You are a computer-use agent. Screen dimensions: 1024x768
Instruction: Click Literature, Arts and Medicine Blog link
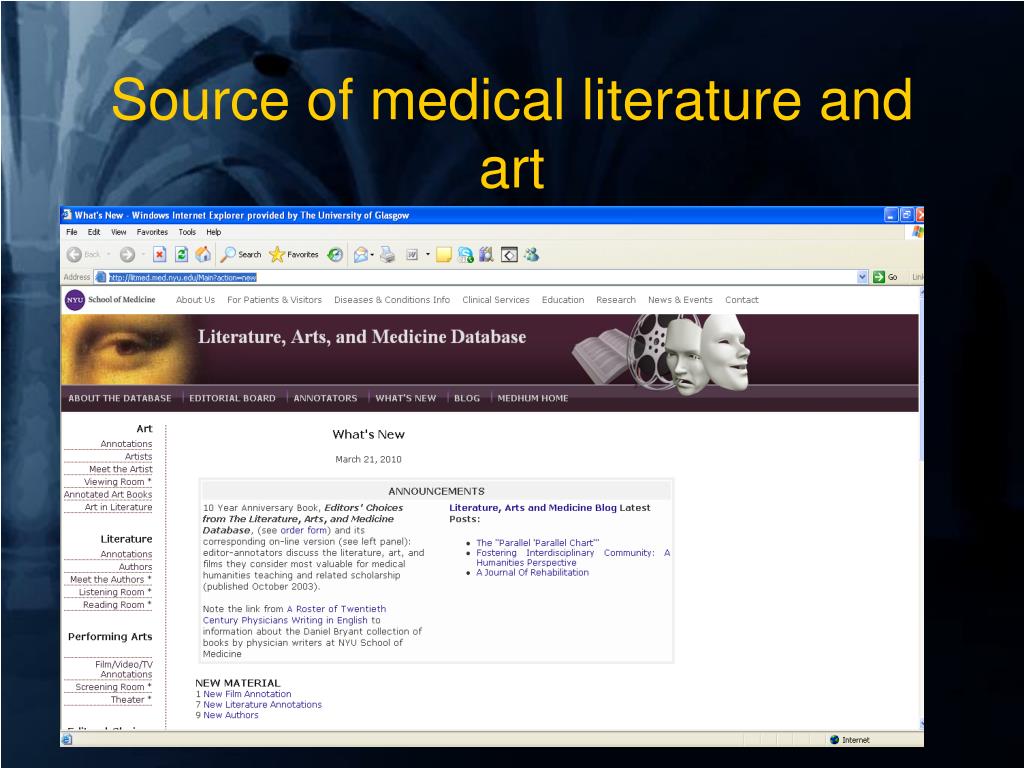tap(533, 507)
